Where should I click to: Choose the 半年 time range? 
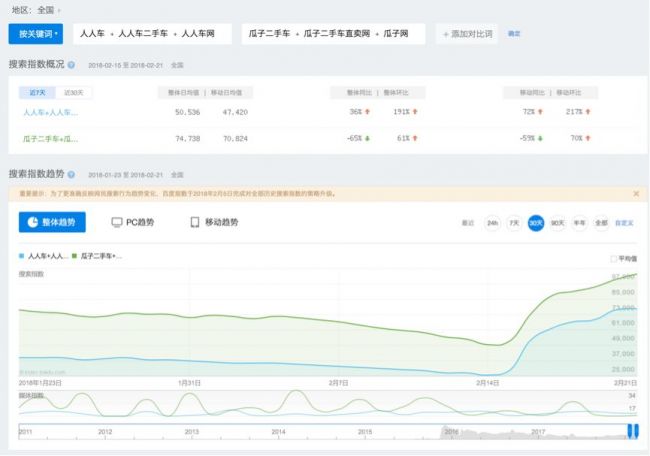(x=579, y=223)
